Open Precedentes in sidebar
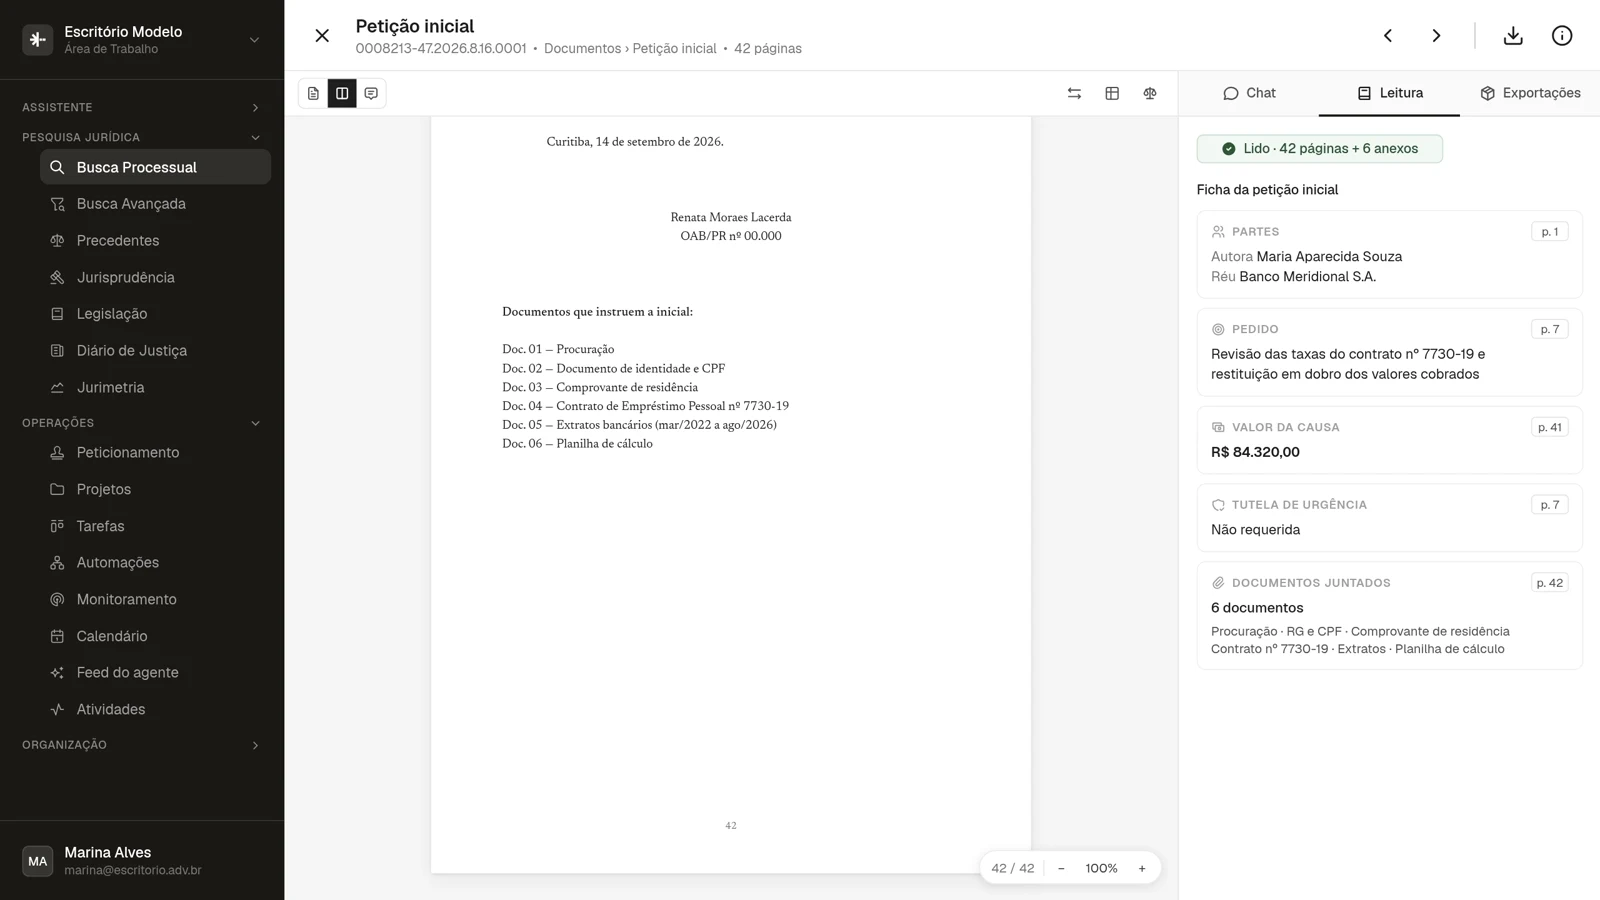The height and width of the screenshot is (900, 1600). (x=155, y=241)
